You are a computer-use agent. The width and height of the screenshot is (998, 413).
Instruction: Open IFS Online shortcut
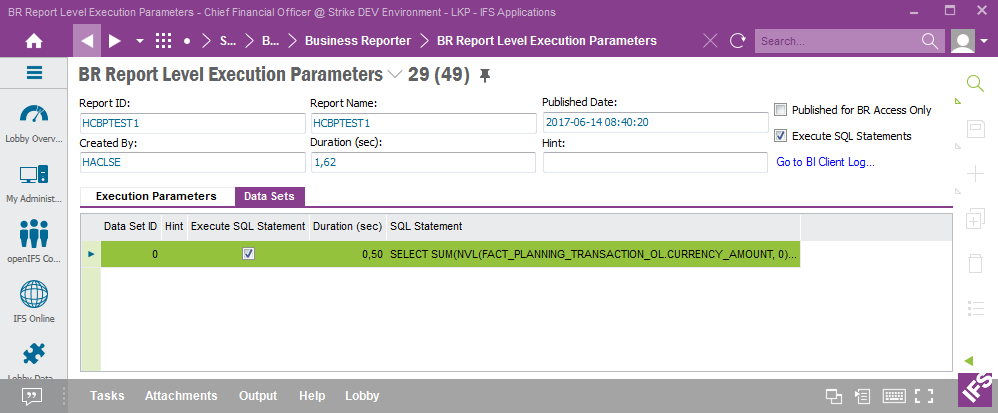pyautogui.click(x=34, y=302)
